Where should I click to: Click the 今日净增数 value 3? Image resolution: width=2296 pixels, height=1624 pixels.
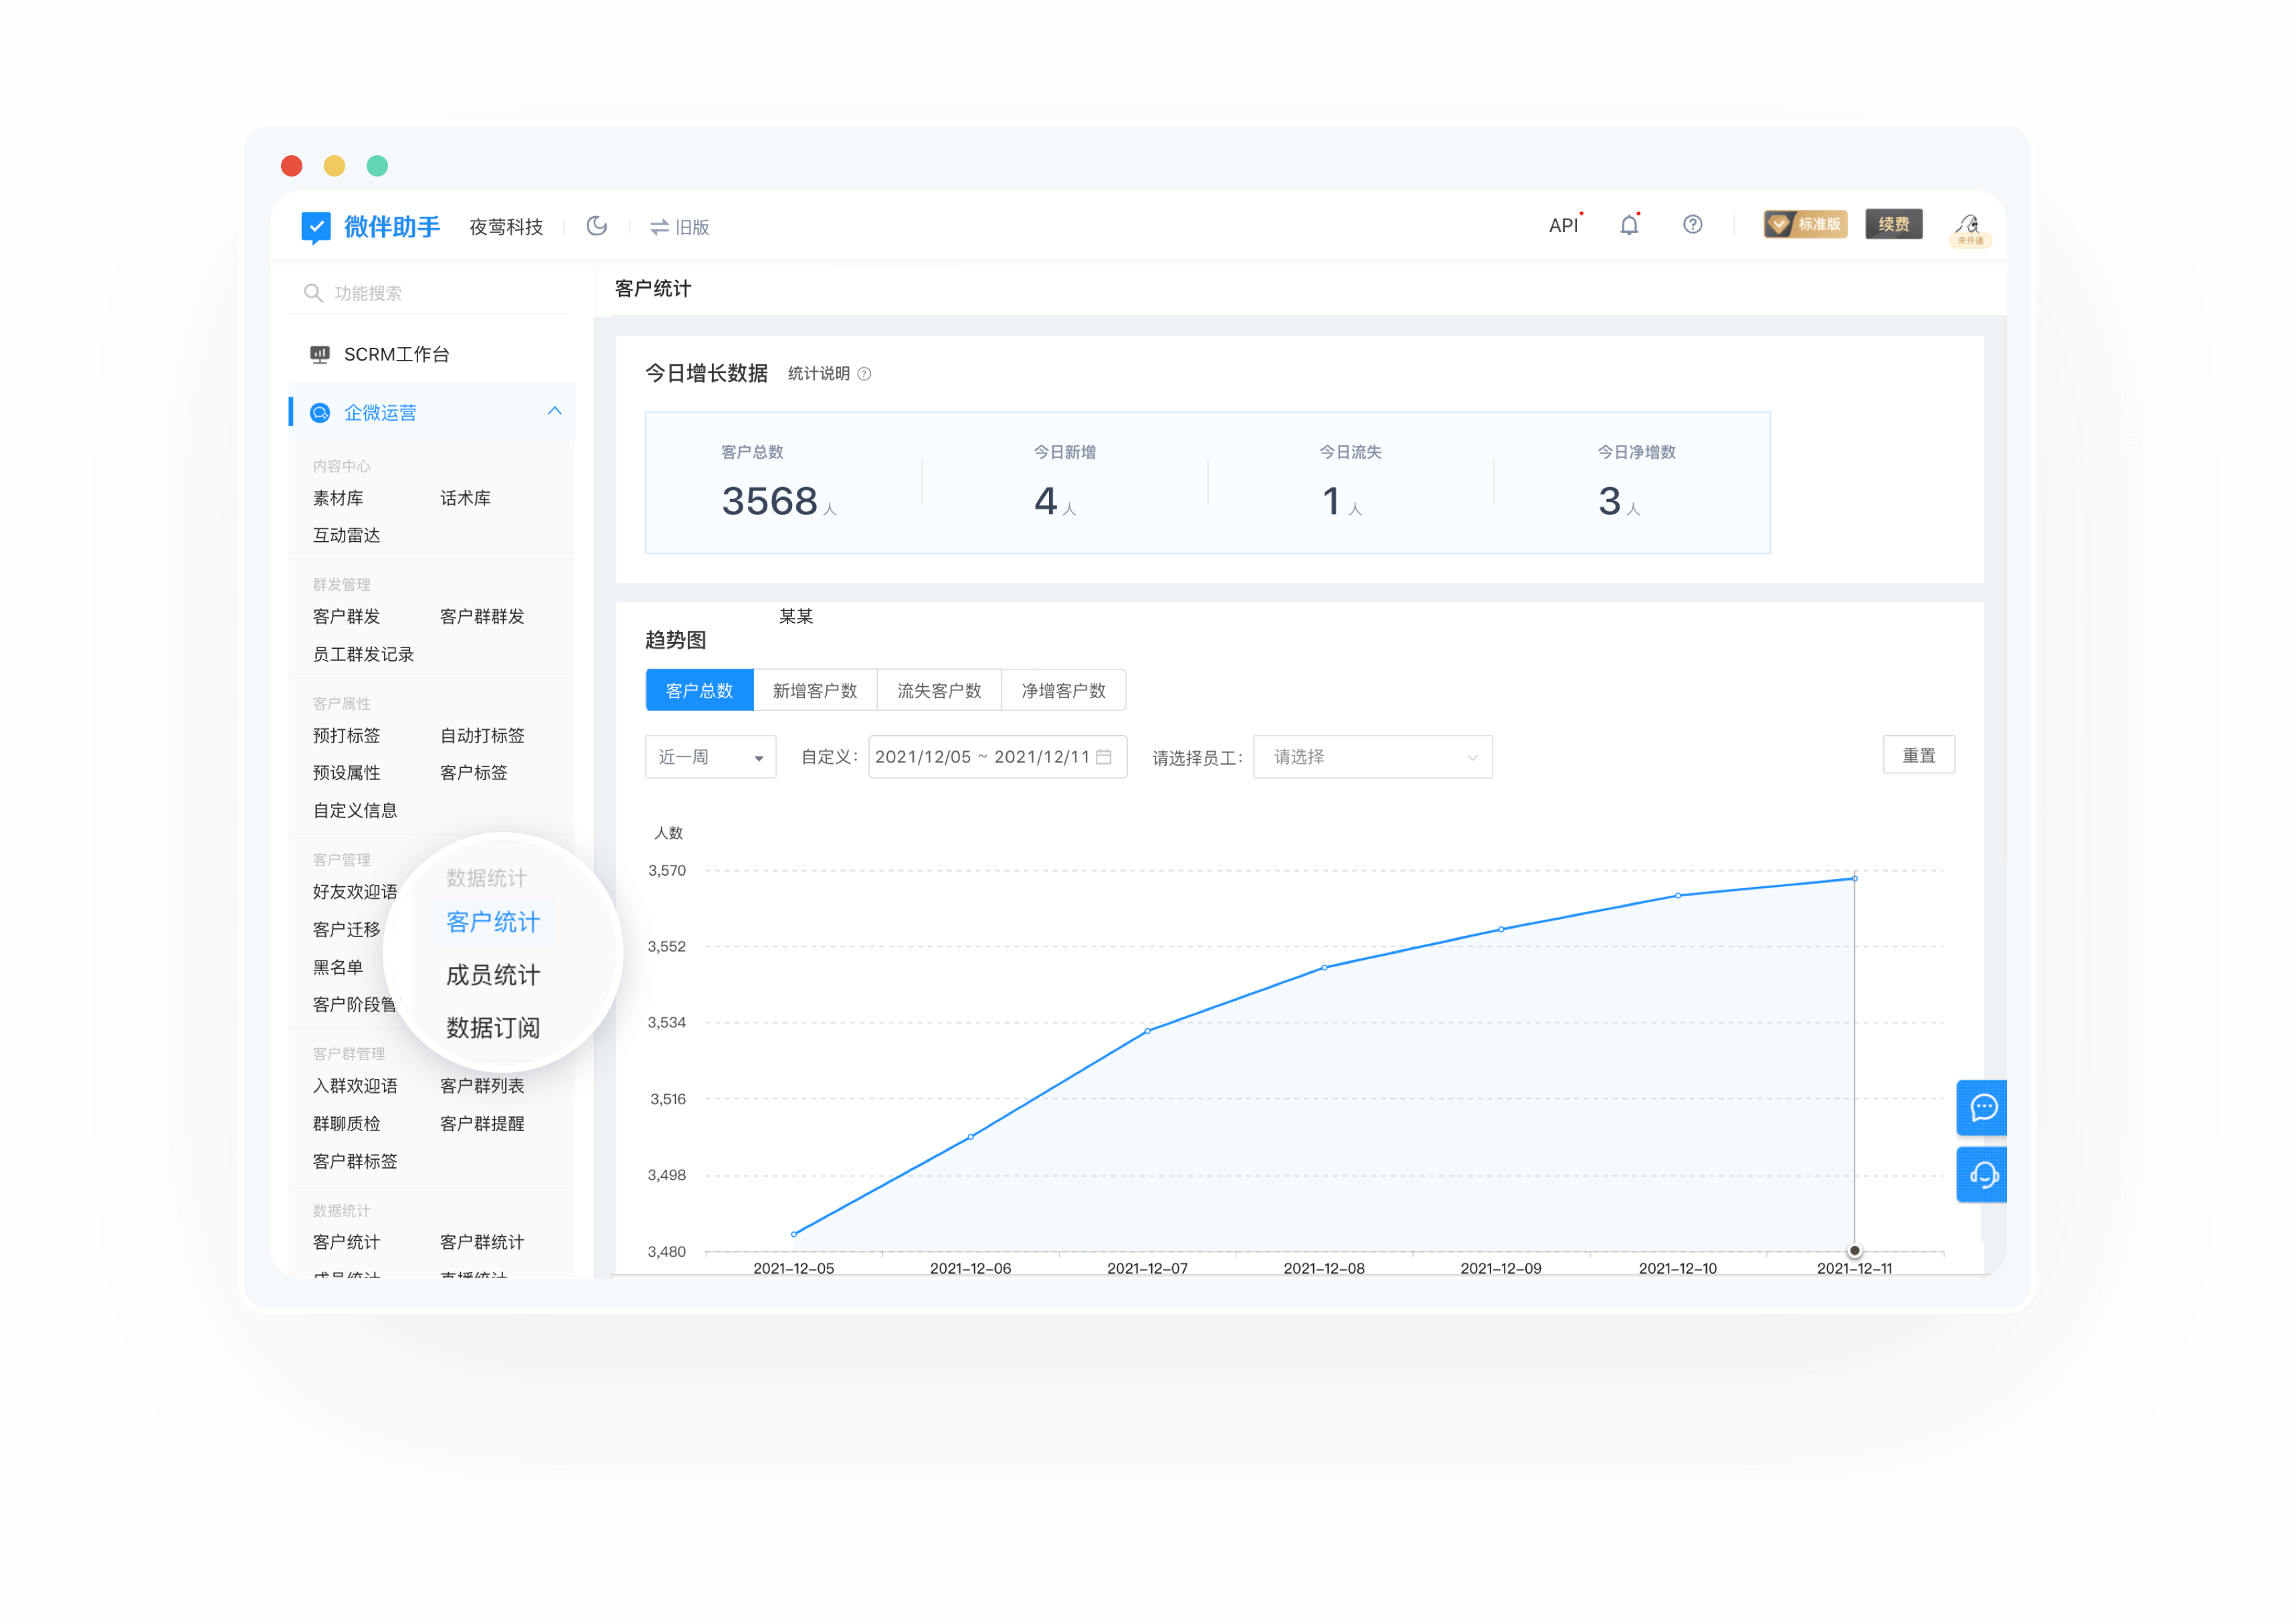tap(1609, 501)
